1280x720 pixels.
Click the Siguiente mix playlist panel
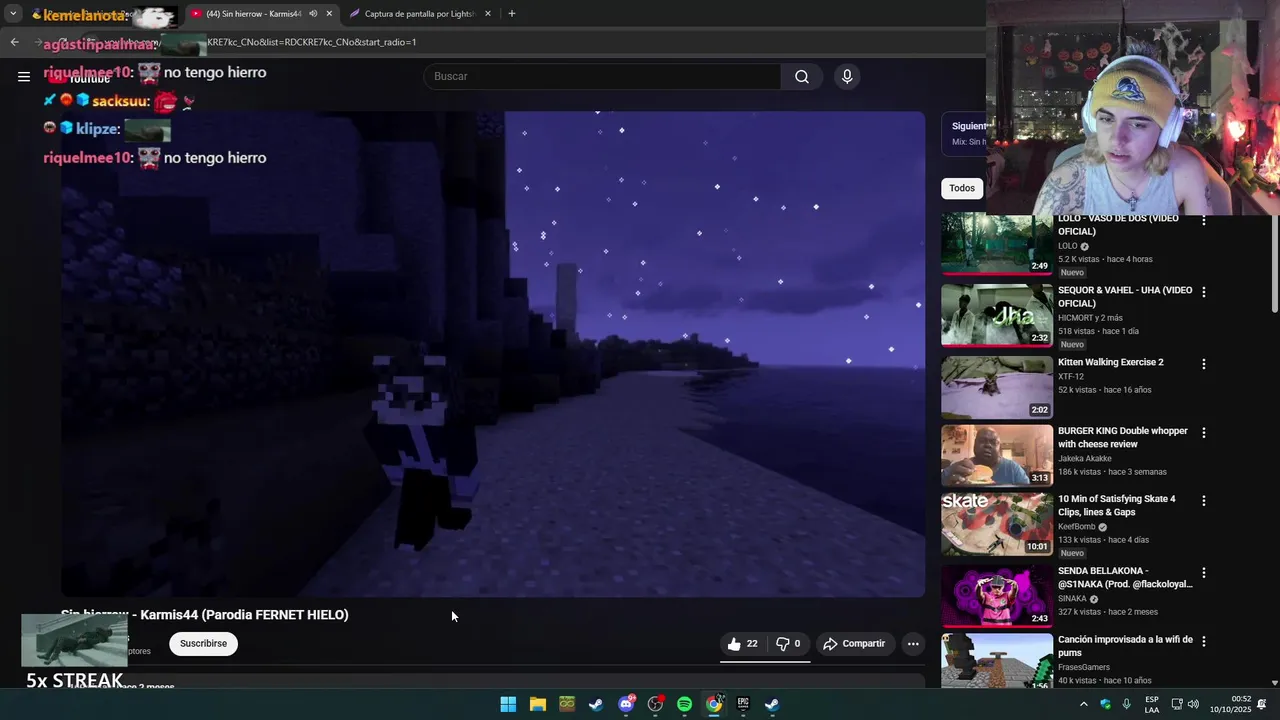(x=966, y=133)
